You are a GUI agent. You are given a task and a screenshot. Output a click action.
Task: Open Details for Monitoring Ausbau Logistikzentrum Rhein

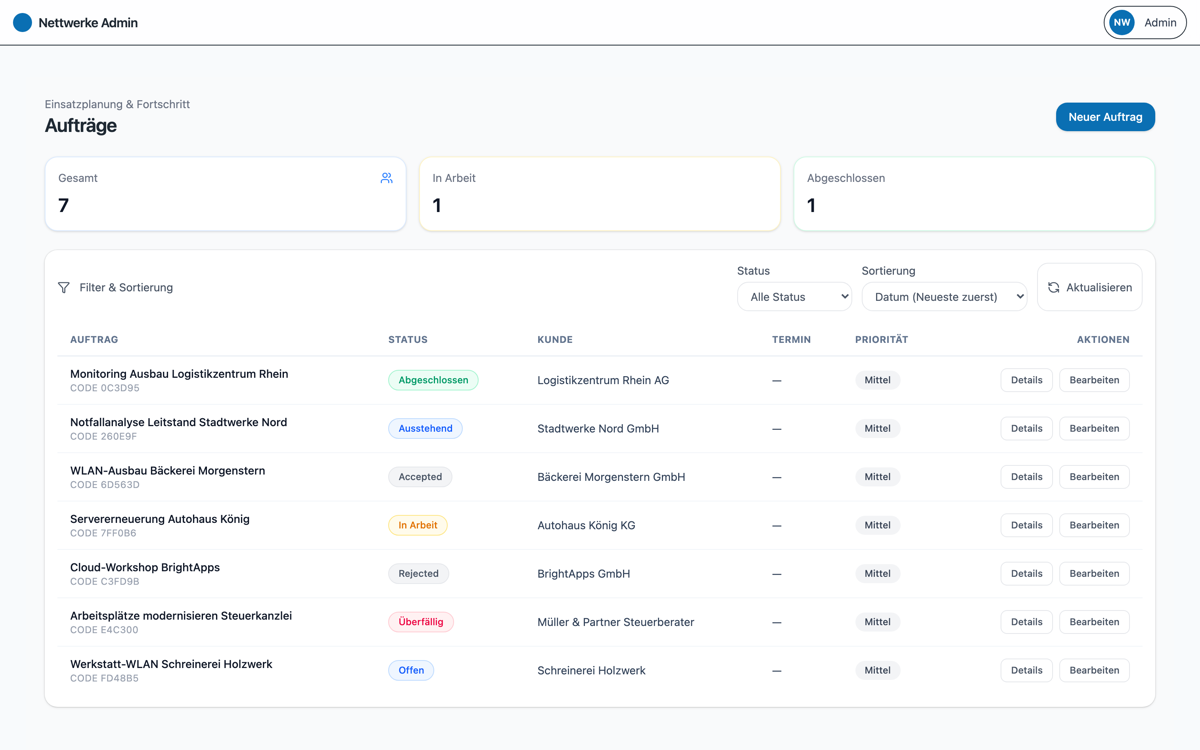[1026, 380]
